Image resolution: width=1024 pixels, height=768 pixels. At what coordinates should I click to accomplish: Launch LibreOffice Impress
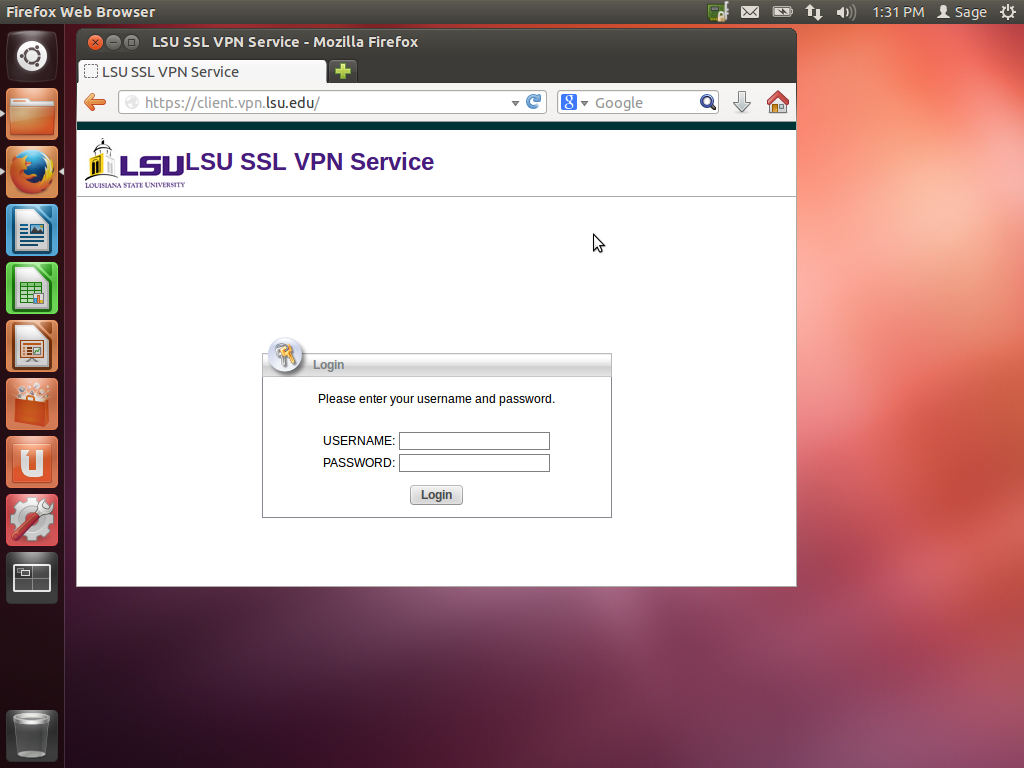coord(32,346)
